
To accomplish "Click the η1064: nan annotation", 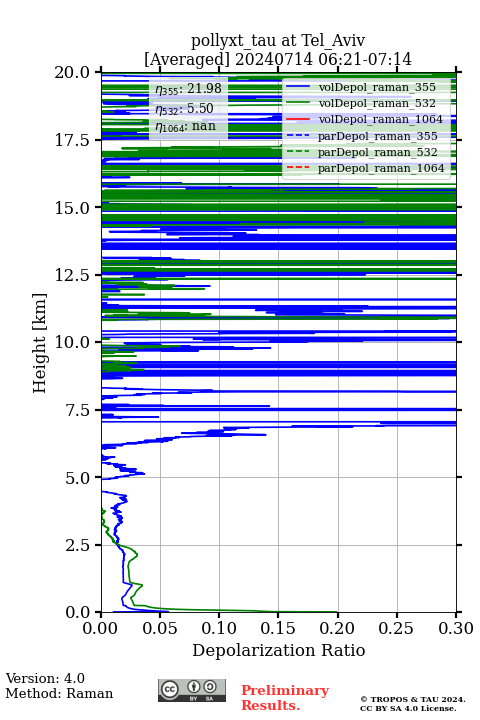I will pyautogui.click(x=186, y=126).
